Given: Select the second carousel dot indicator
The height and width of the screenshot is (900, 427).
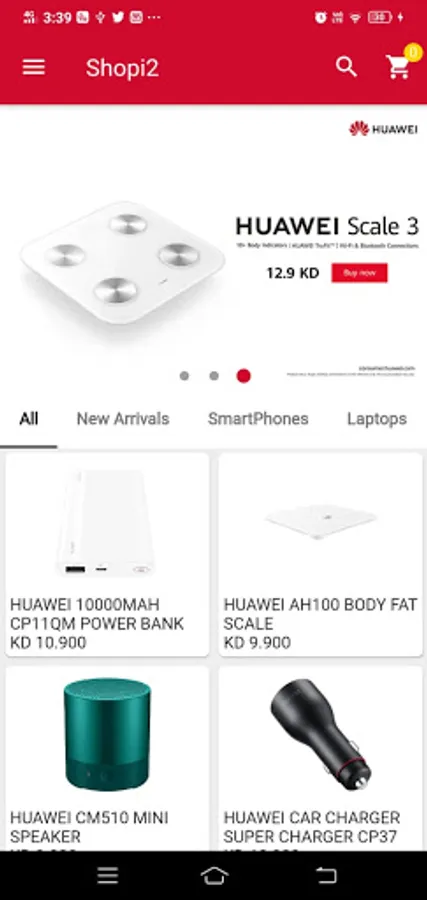Looking at the screenshot, I should point(214,376).
